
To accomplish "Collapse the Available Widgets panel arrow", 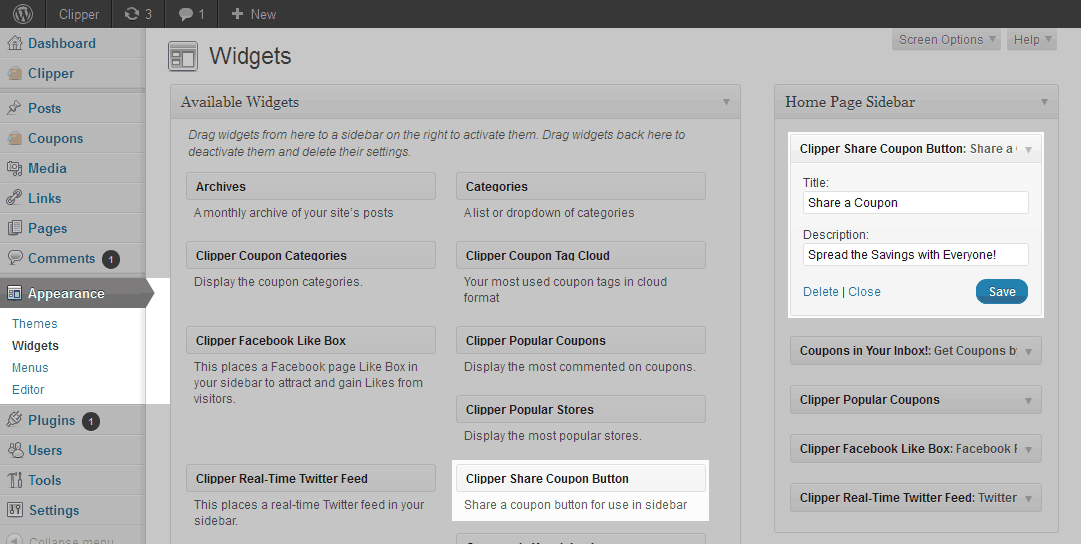I will point(726,102).
